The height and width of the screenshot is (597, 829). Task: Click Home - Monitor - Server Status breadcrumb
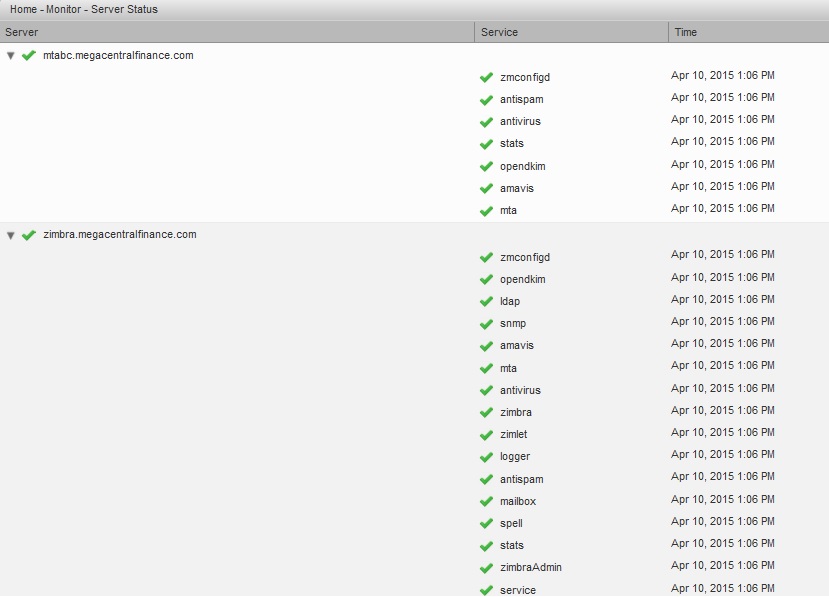(84, 9)
